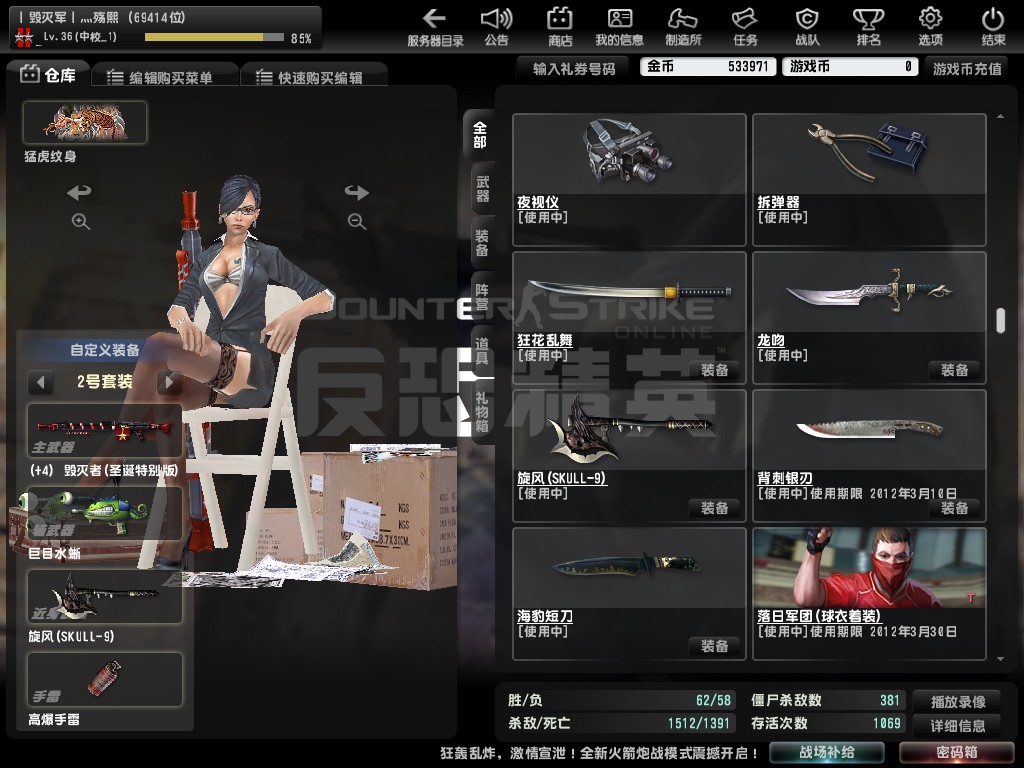
Task: Select the 落日军团 jersey character item
Action: pyautogui.click(x=869, y=594)
